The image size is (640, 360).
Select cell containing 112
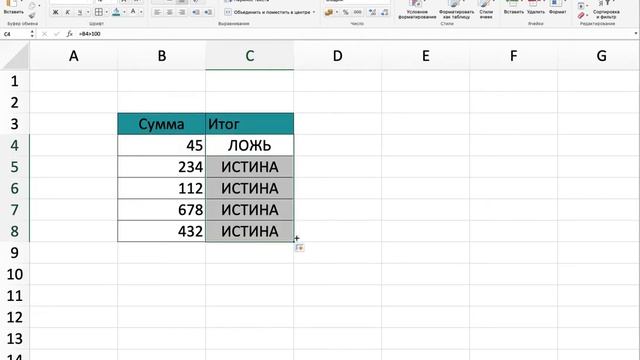162,188
